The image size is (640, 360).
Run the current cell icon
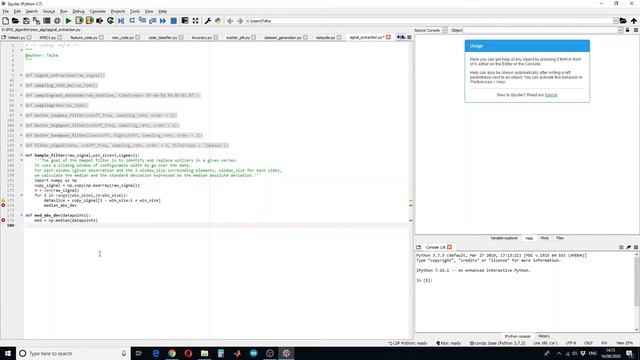(79, 21)
